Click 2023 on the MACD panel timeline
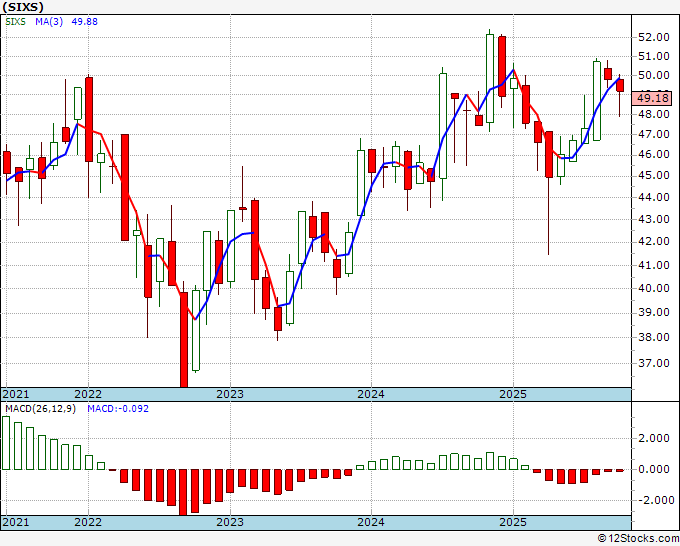680x546 pixels. click(x=230, y=522)
